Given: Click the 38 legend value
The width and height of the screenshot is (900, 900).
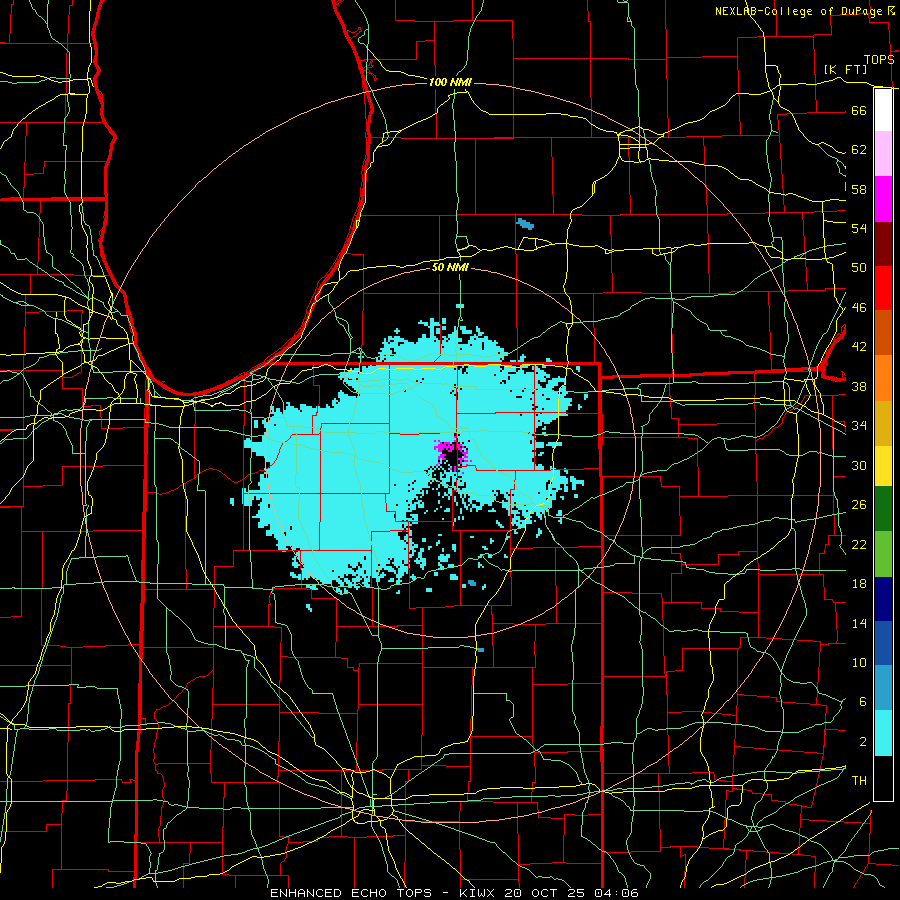Looking at the screenshot, I should click(x=859, y=386).
